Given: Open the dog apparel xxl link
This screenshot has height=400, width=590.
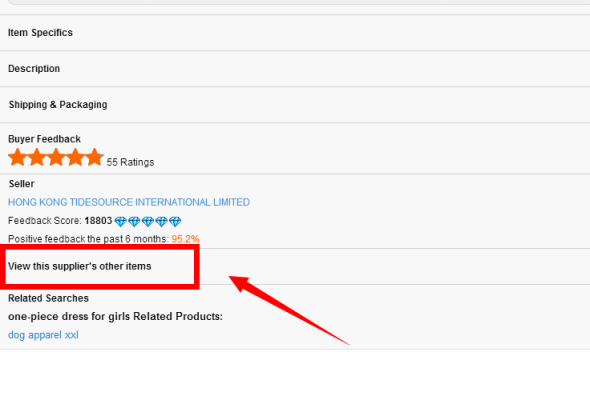Looking at the screenshot, I should pos(43,335).
